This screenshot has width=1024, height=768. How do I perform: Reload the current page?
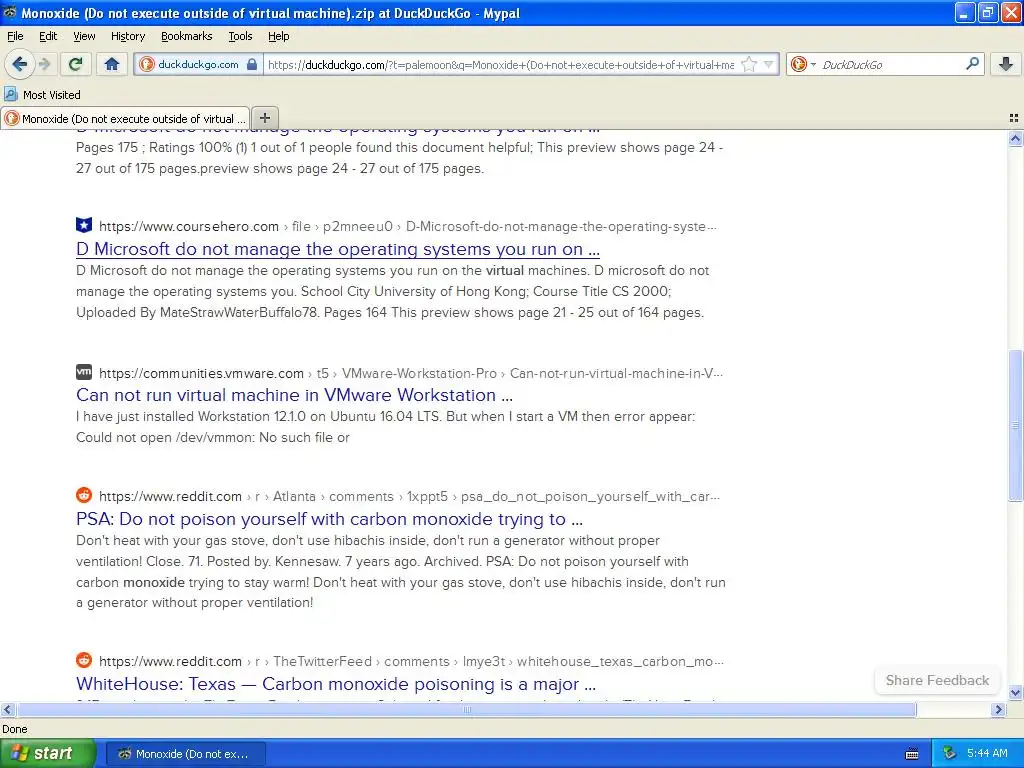click(x=76, y=64)
